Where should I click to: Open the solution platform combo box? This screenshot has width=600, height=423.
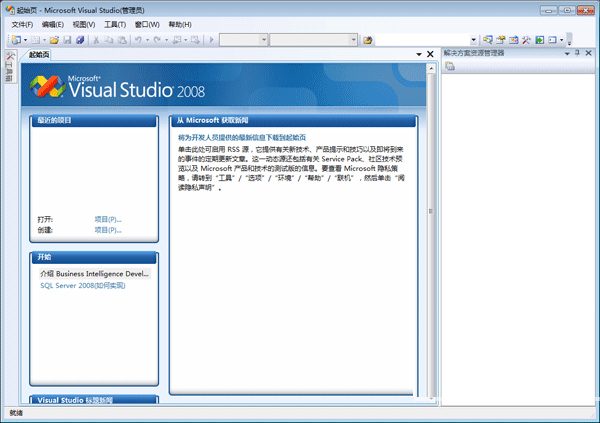[x=313, y=39]
